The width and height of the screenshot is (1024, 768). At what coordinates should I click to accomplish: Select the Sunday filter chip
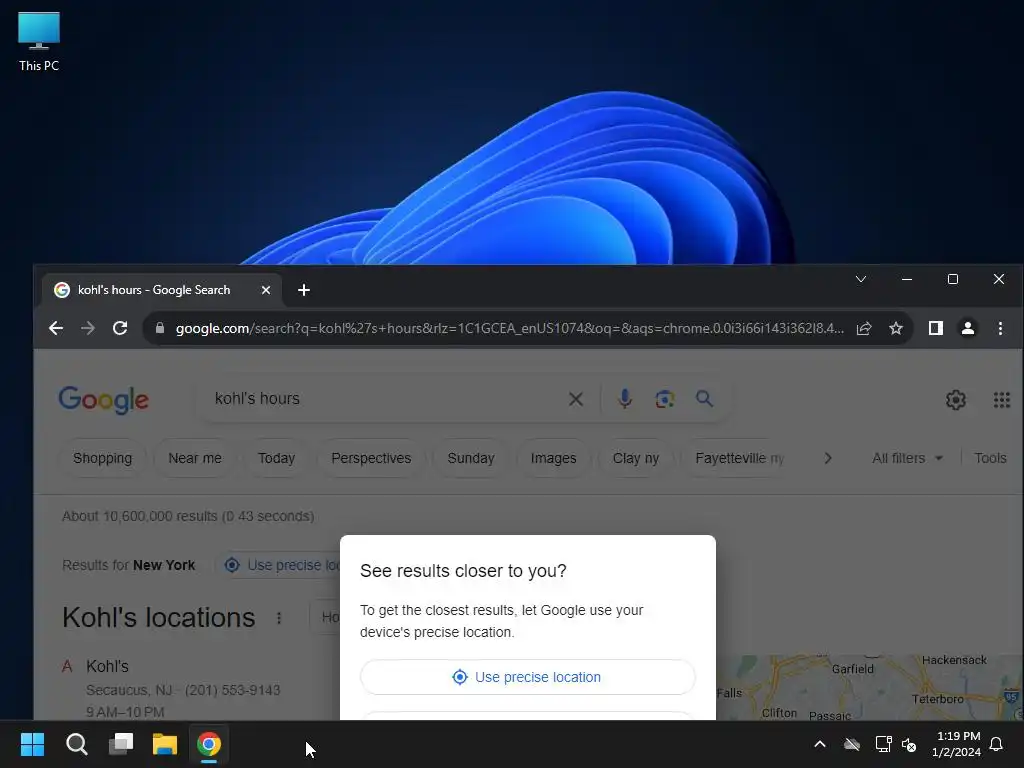coord(471,458)
